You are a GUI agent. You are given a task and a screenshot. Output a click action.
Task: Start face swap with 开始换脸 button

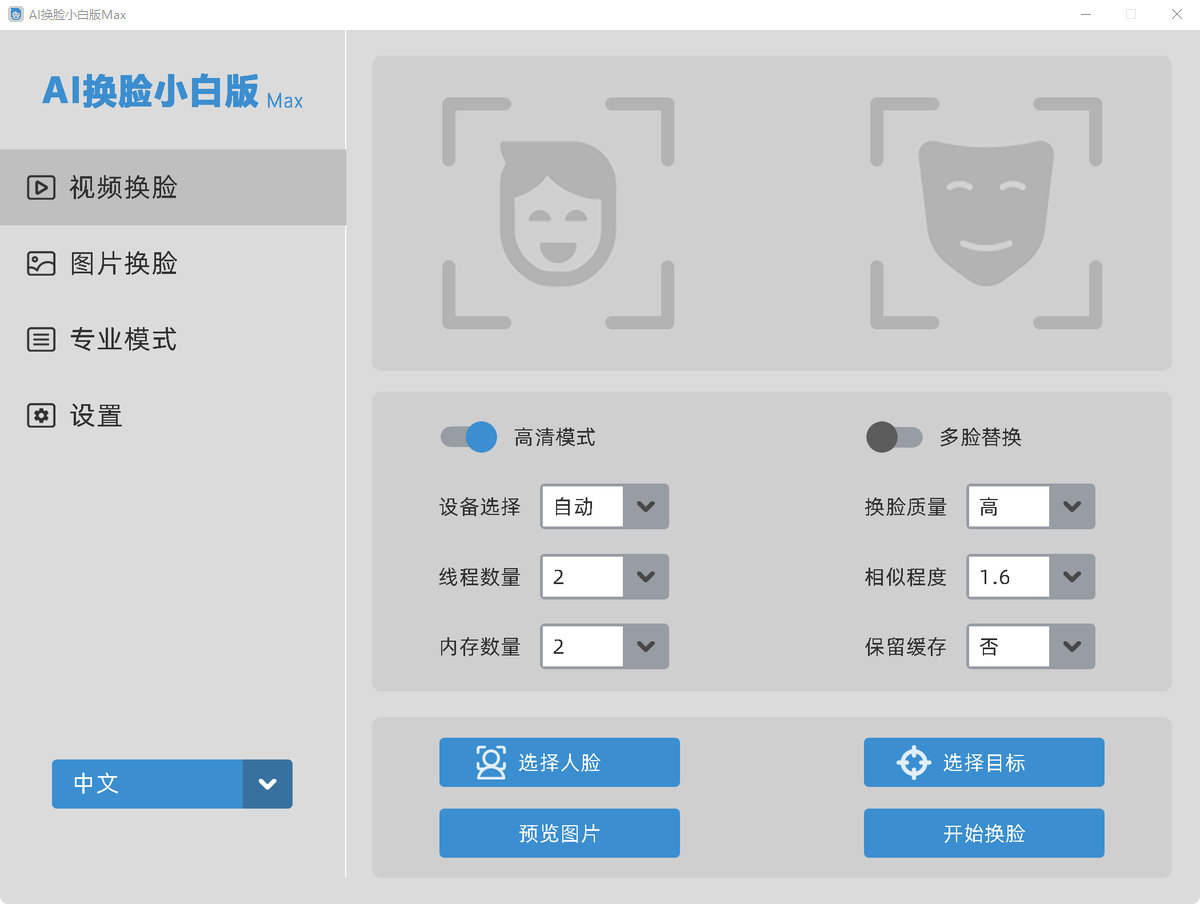tap(984, 833)
